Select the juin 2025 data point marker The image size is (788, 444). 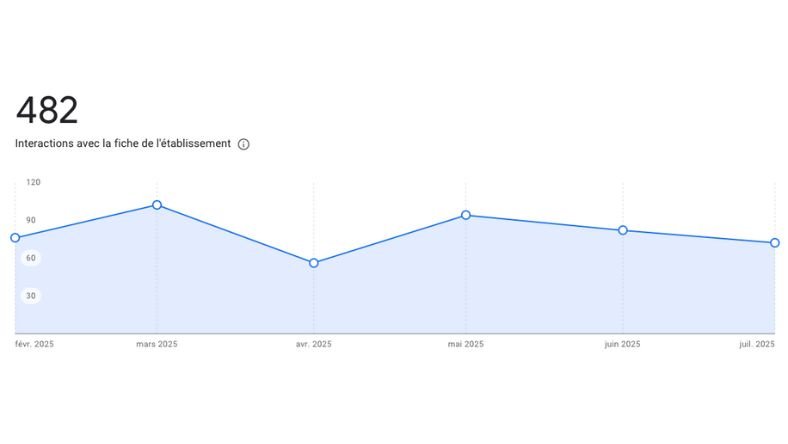[x=623, y=230]
